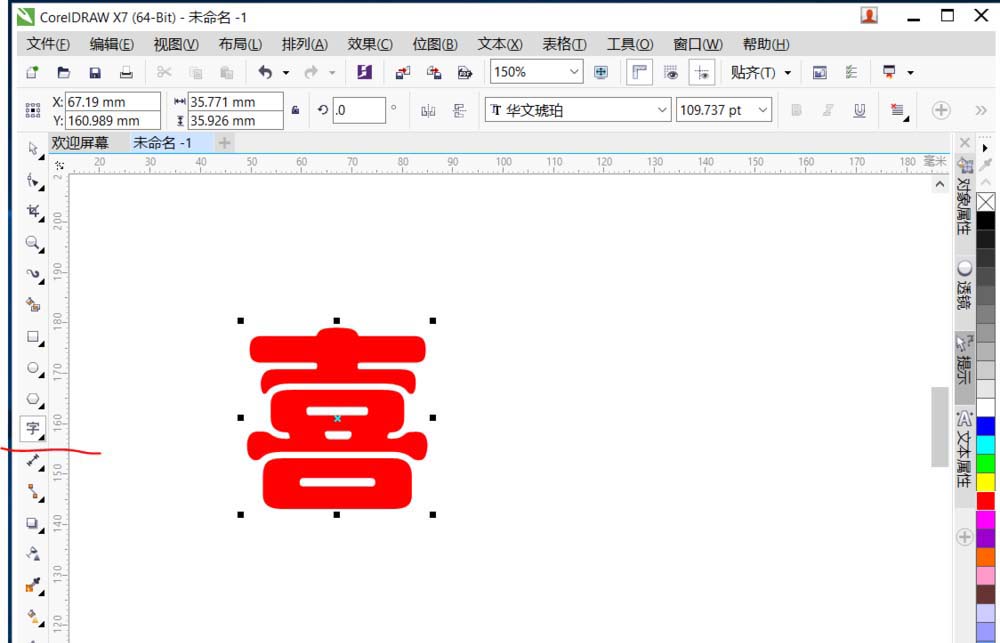Viewport: 1000px width, 643px height.
Task: Click the vertical scrollbar thumb
Action: [939, 427]
